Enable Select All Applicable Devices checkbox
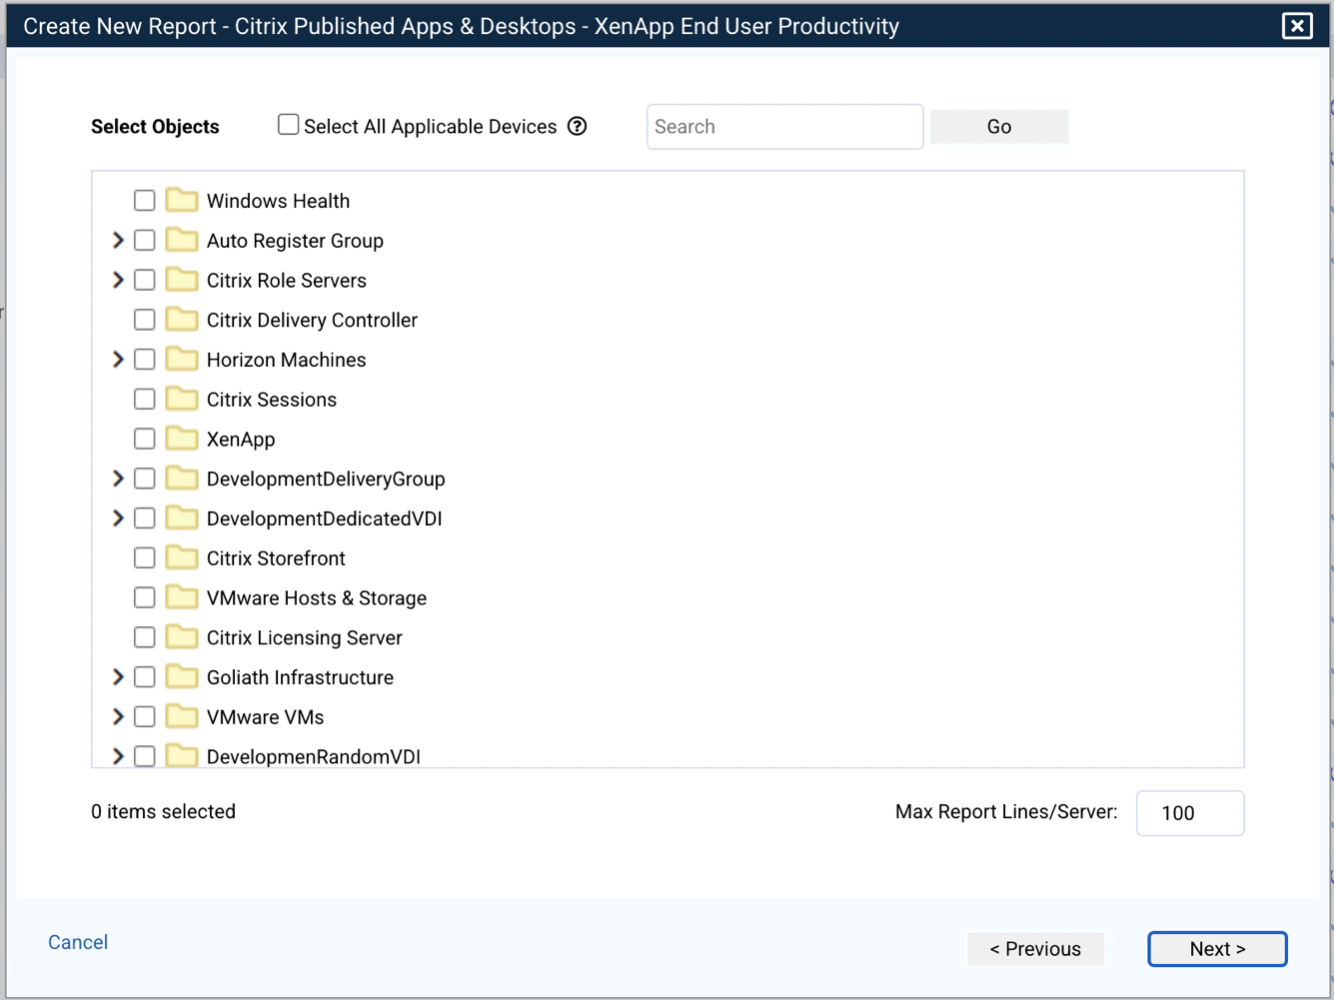 coord(288,125)
